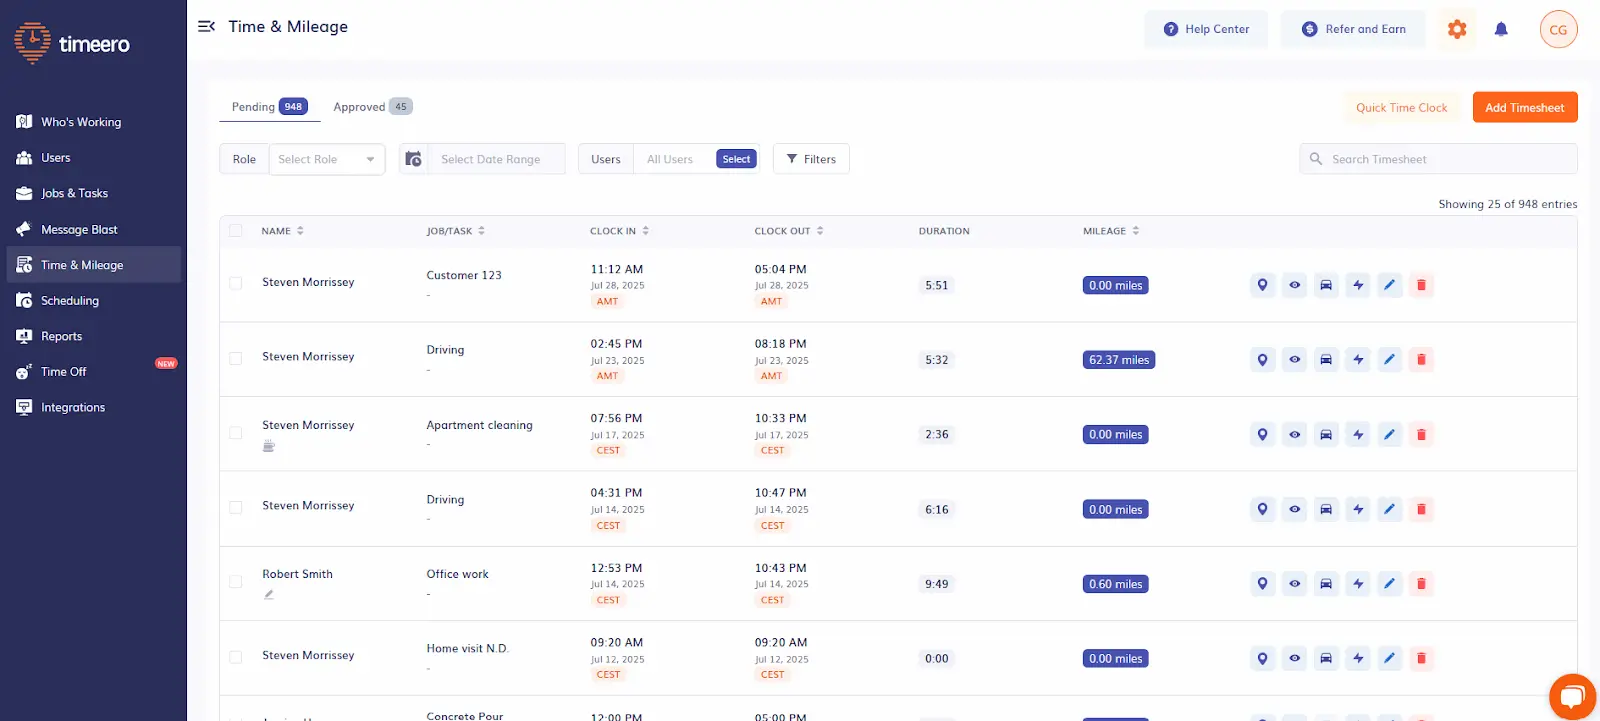Image resolution: width=1600 pixels, height=721 pixels.
Task: Click the Quick Time Clock button
Action: point(1401,108)
